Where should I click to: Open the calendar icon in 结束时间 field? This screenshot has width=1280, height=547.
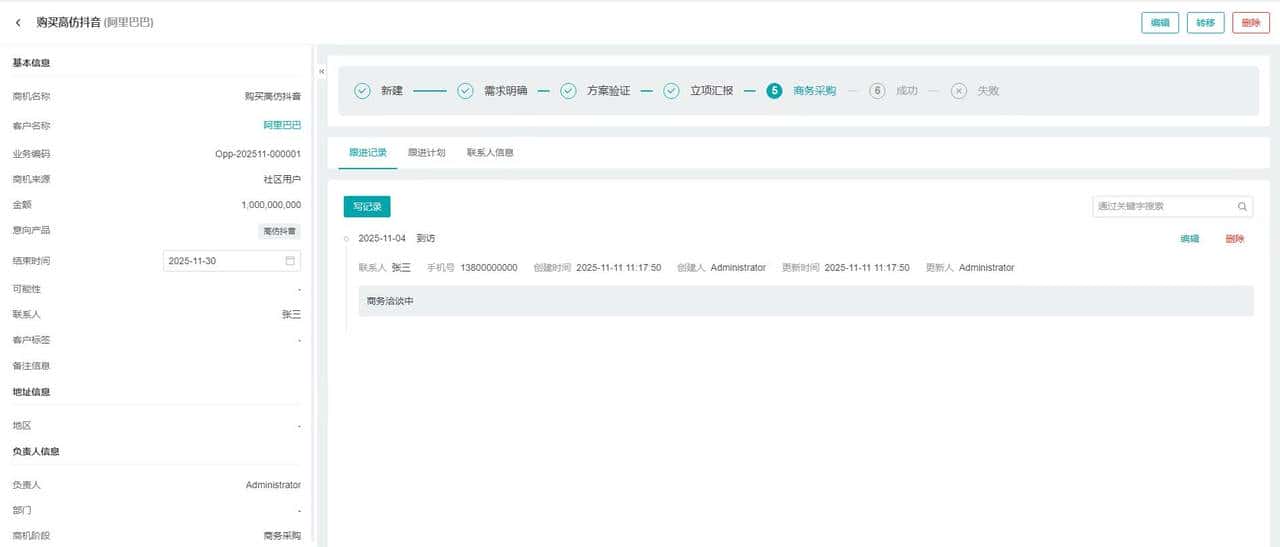point(290,261)
